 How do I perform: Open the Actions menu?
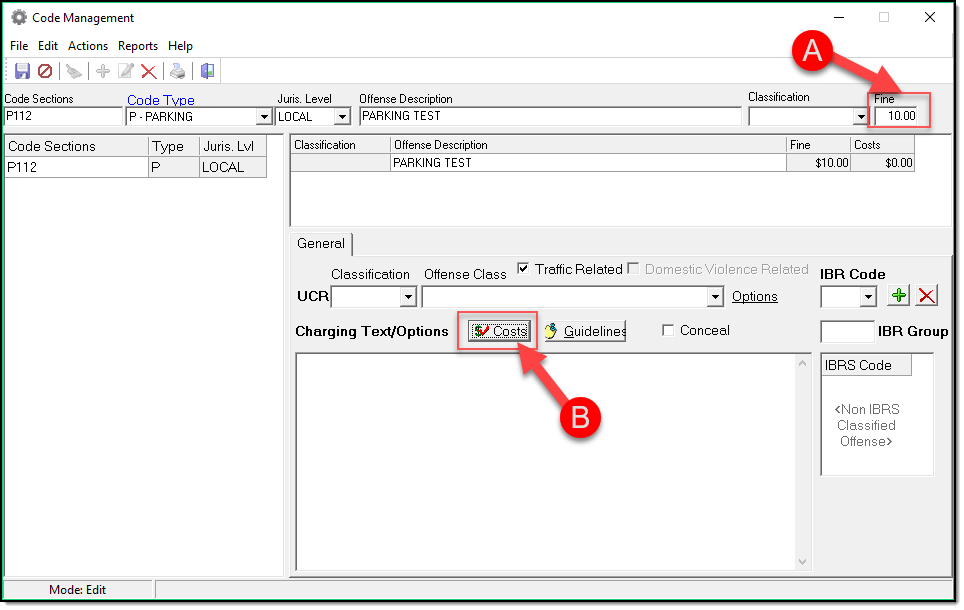pyautogui.click(x=88, y=46)
